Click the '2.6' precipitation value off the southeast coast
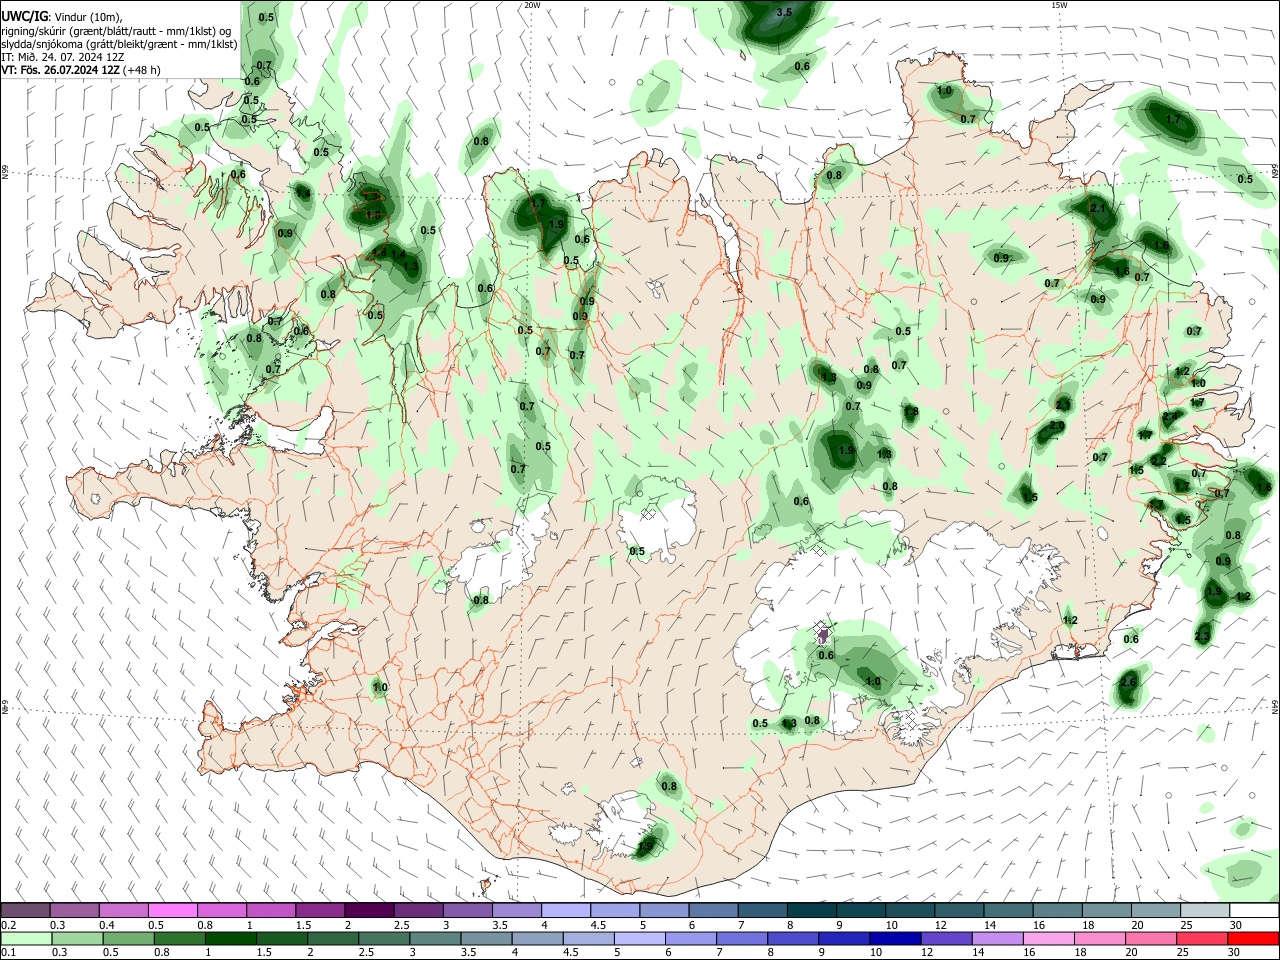The image size is (1280, 960). point(1129,682)
